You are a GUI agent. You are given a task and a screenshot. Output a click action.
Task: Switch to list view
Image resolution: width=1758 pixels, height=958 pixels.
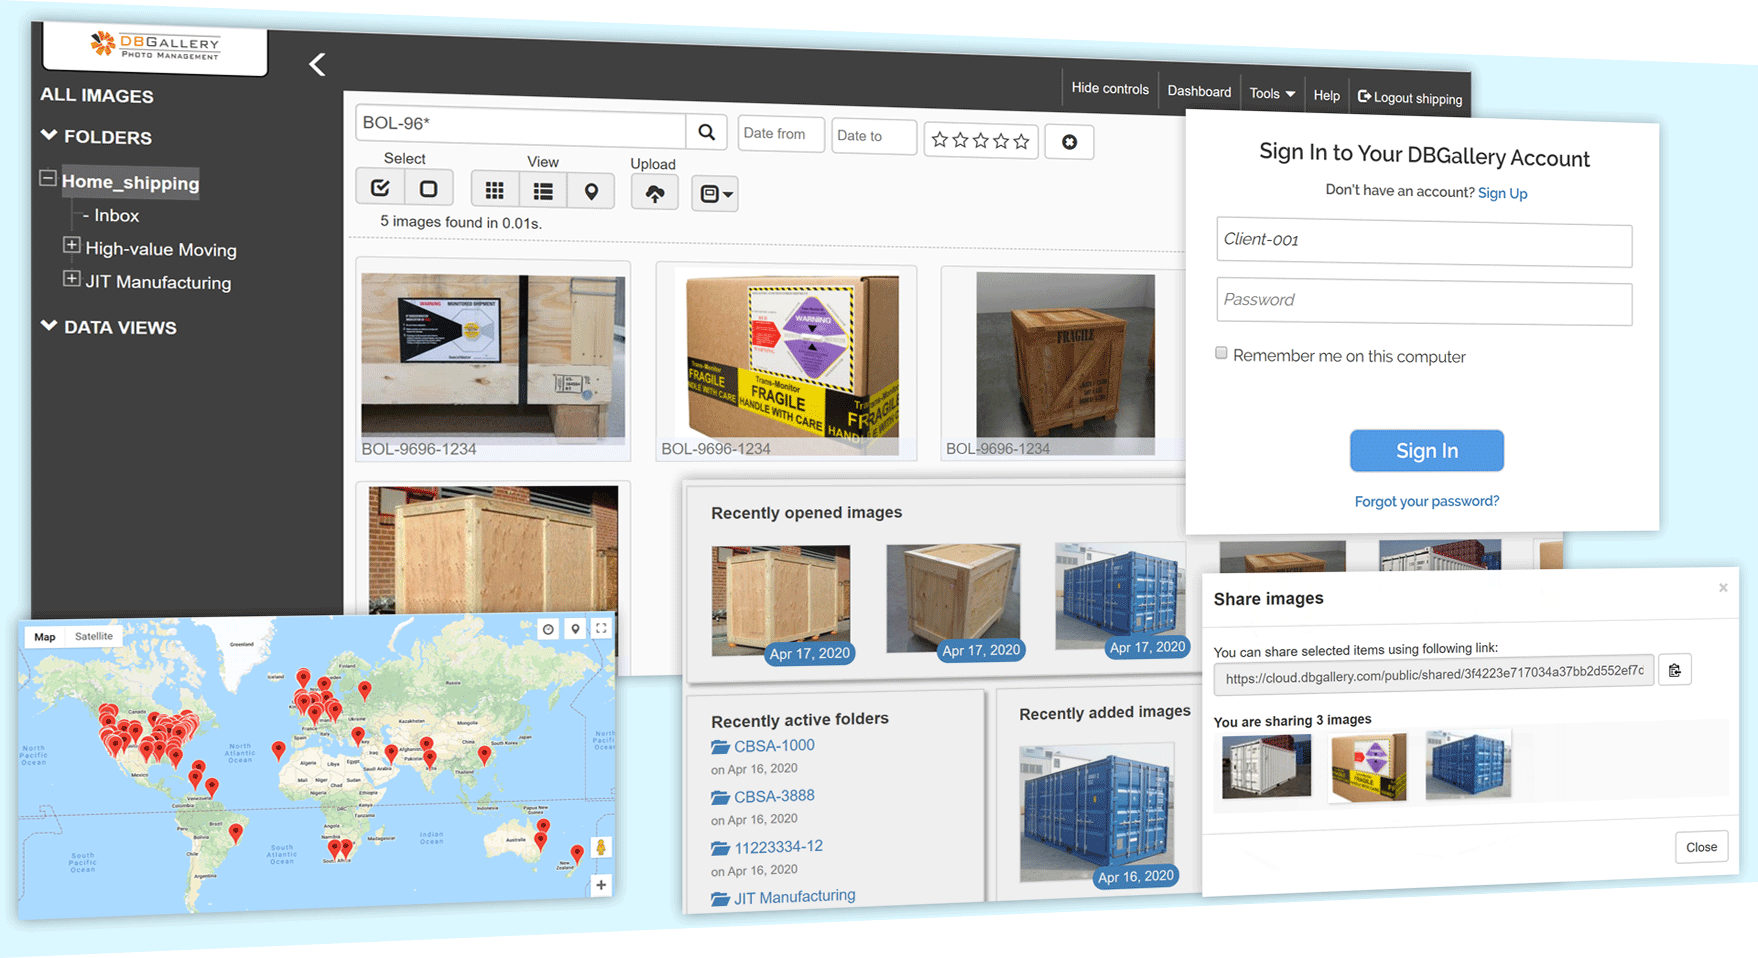[x=543, y=191]
